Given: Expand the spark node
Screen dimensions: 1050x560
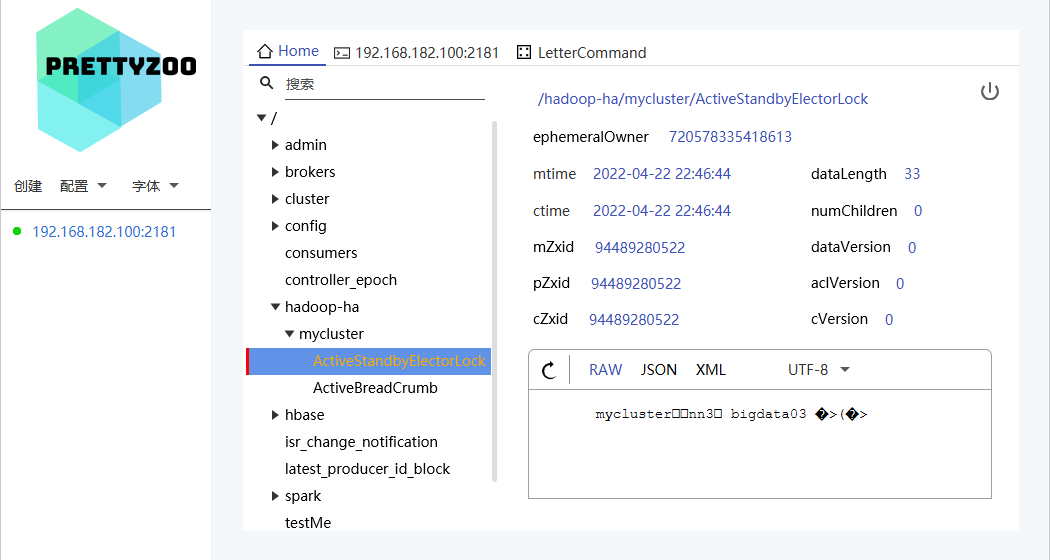Looking at the screenshot, I should [275, 496].
